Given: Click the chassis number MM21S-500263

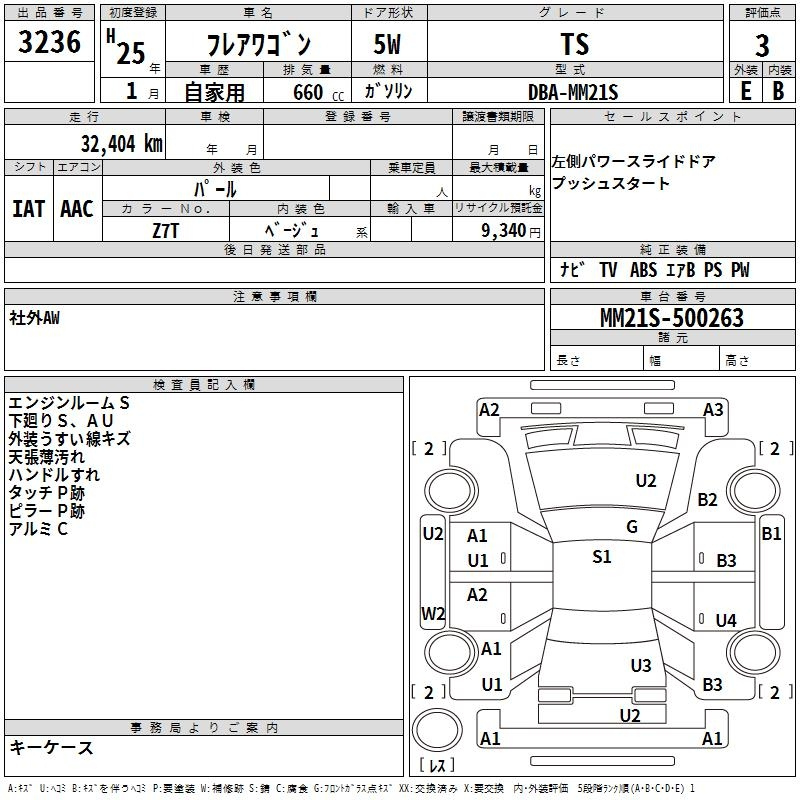Looking at the screenshot, I should pos(672,317).
